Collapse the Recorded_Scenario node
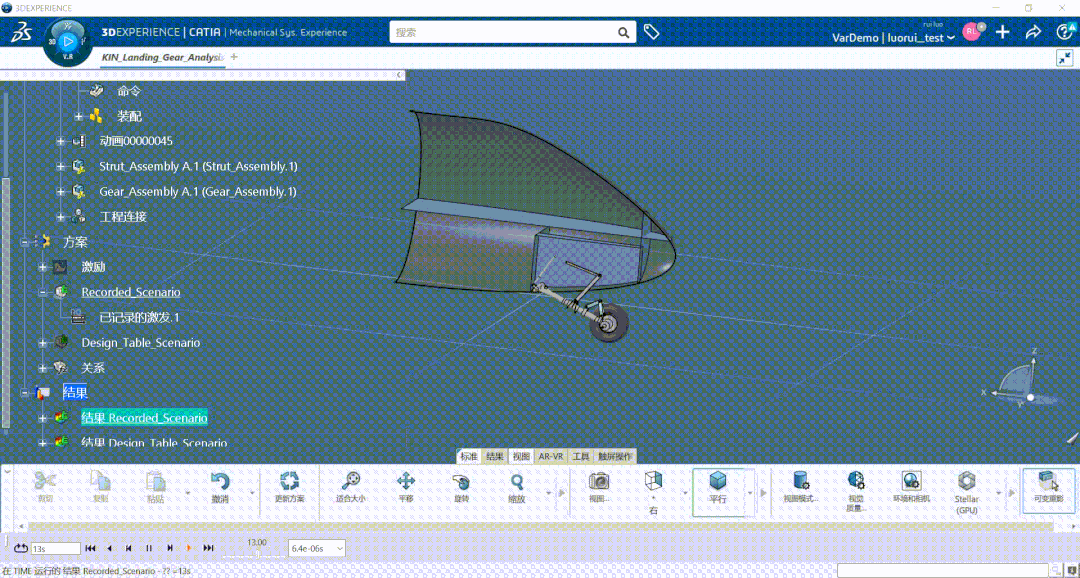Viewport: 1080px width, 578px height. tap(43, 292)
